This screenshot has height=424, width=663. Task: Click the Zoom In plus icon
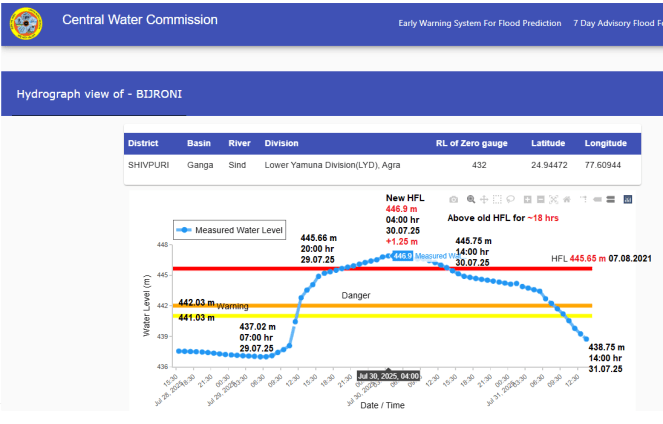point(527,200)
